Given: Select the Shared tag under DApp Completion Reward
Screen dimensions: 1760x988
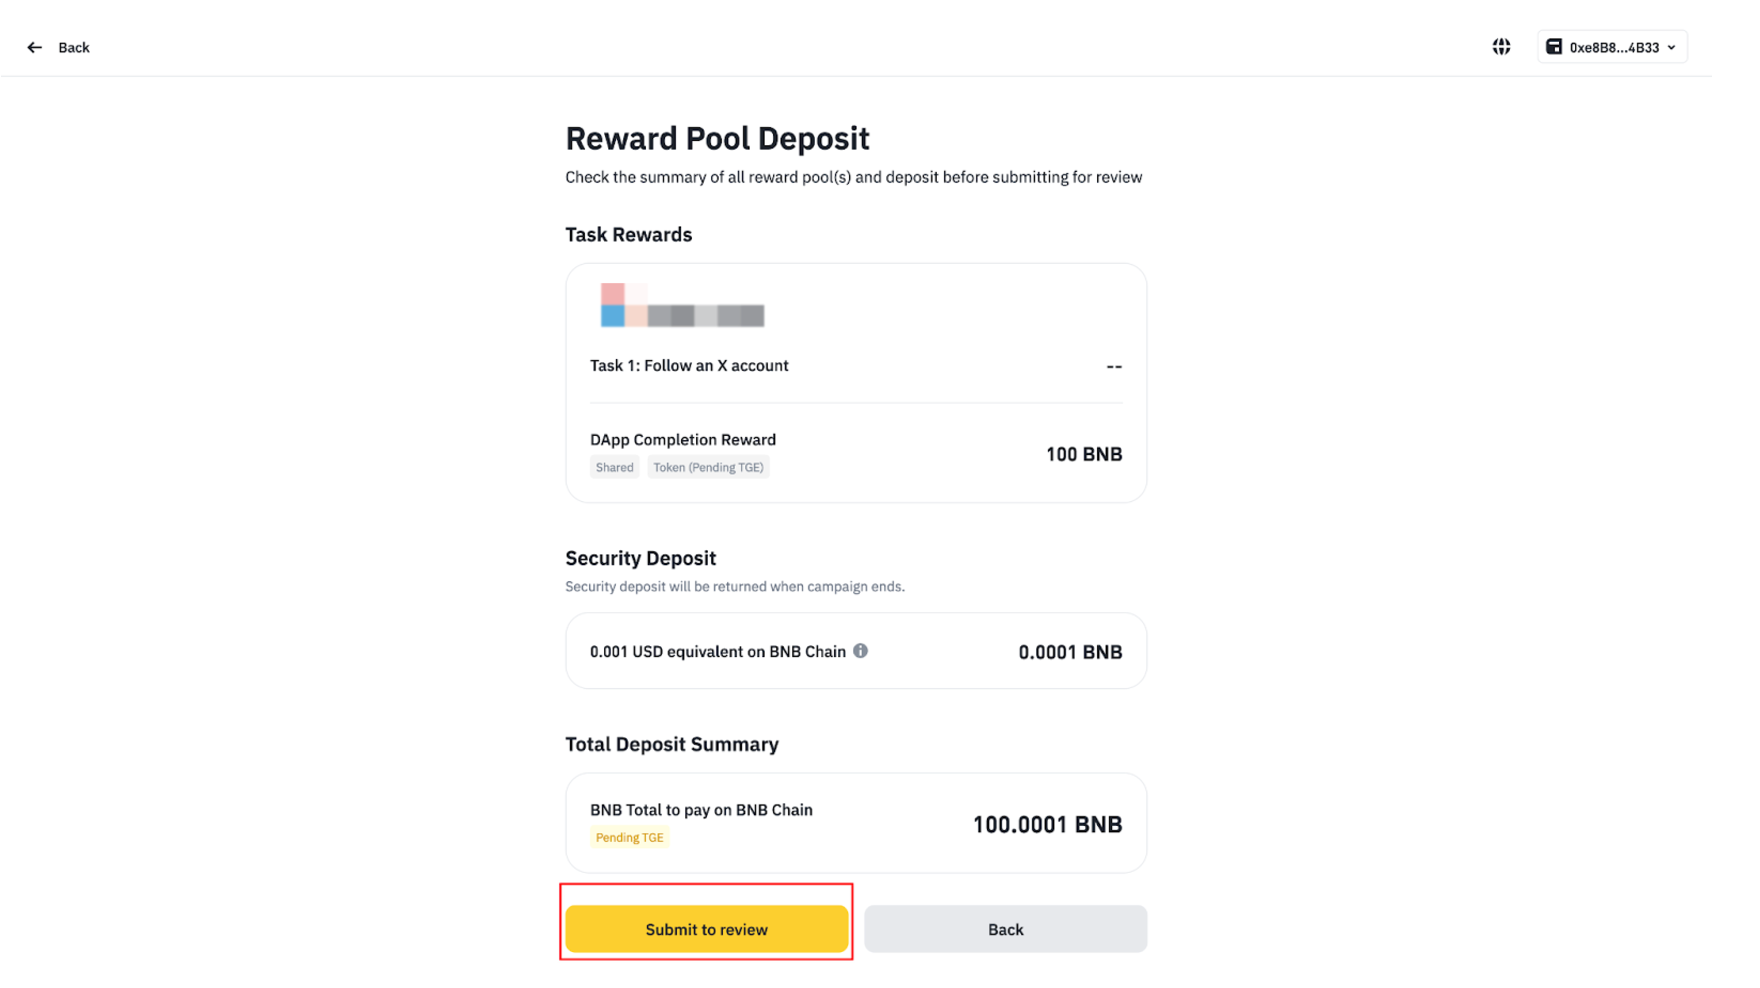Looking at the screenshot, I should point(614,467).
